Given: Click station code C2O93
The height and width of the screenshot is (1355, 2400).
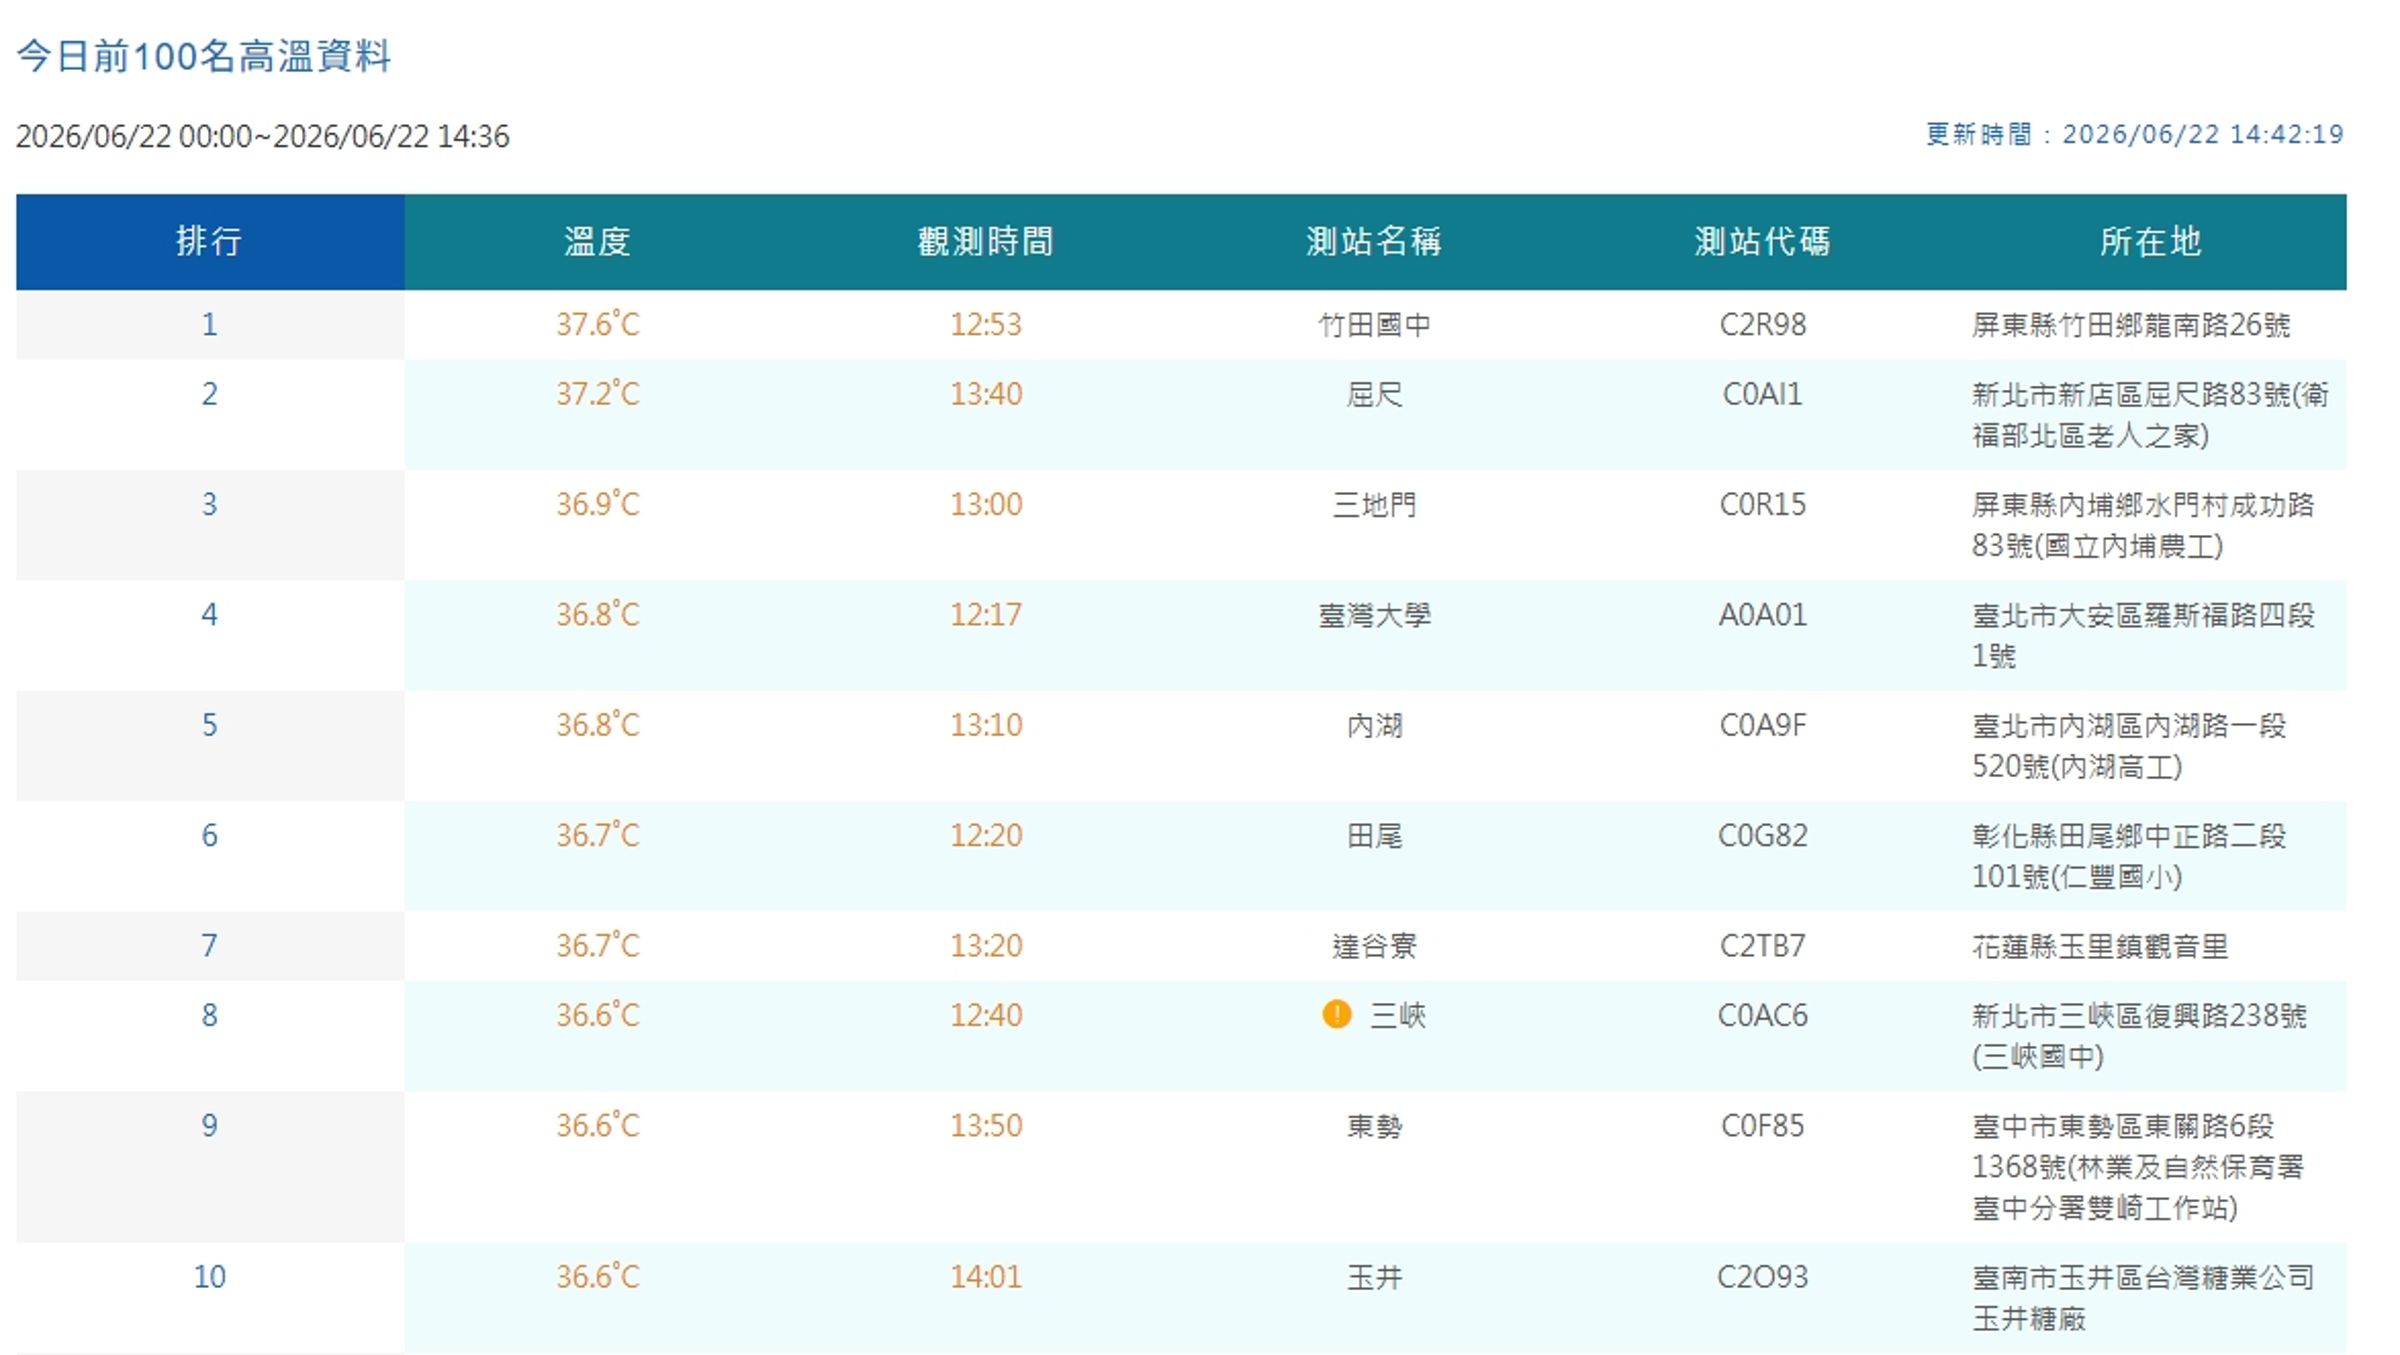Looking at the screenshot, I should tap(1762, 1277).
